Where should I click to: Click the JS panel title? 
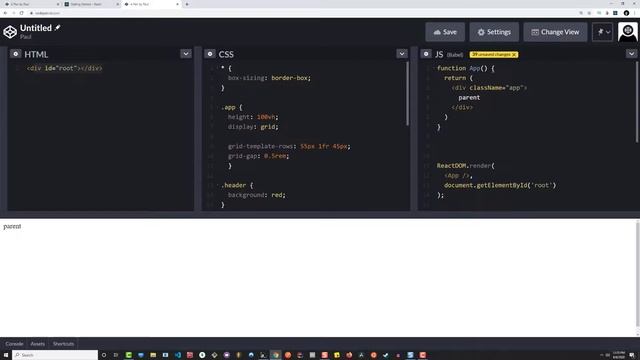click(x=439, y=54)
